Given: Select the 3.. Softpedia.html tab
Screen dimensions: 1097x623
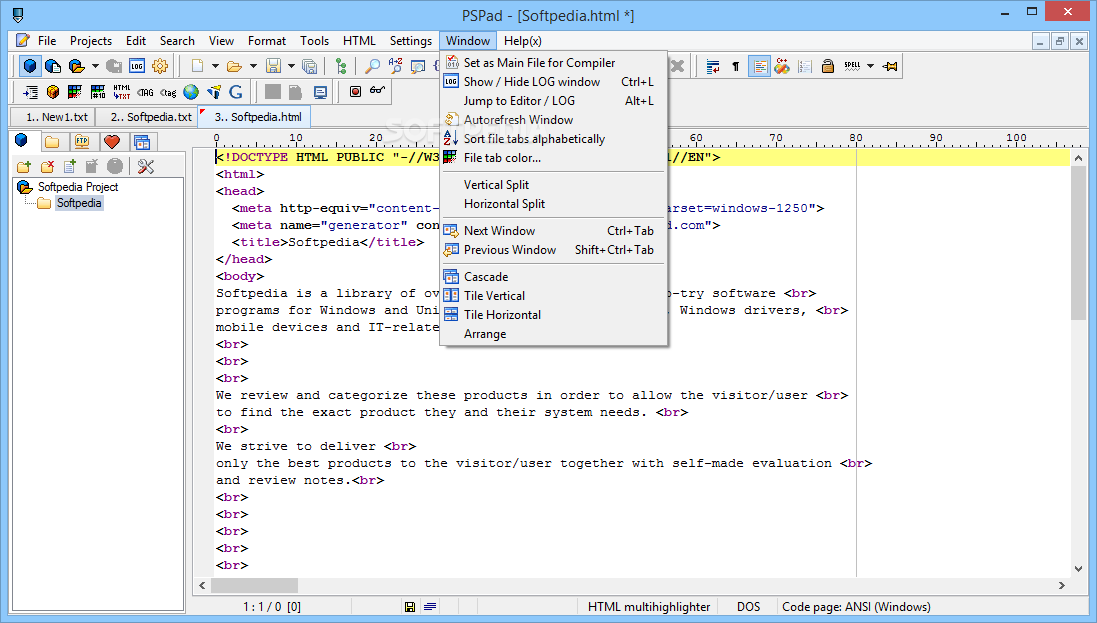Looking at the screenshot, I should pyautogui.click(x=255, y=117).
